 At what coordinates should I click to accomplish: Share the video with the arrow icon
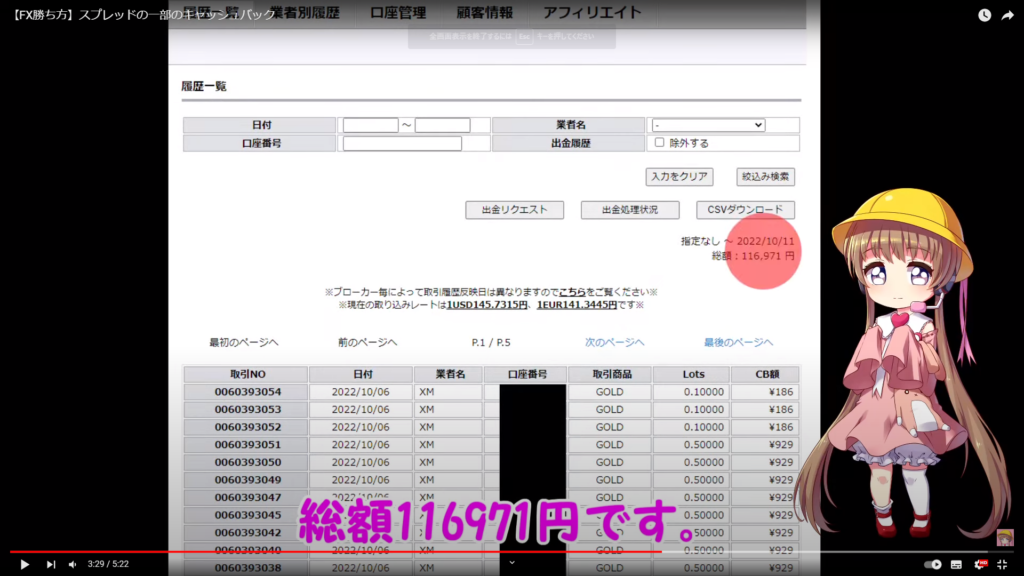tap(1008, 15)
